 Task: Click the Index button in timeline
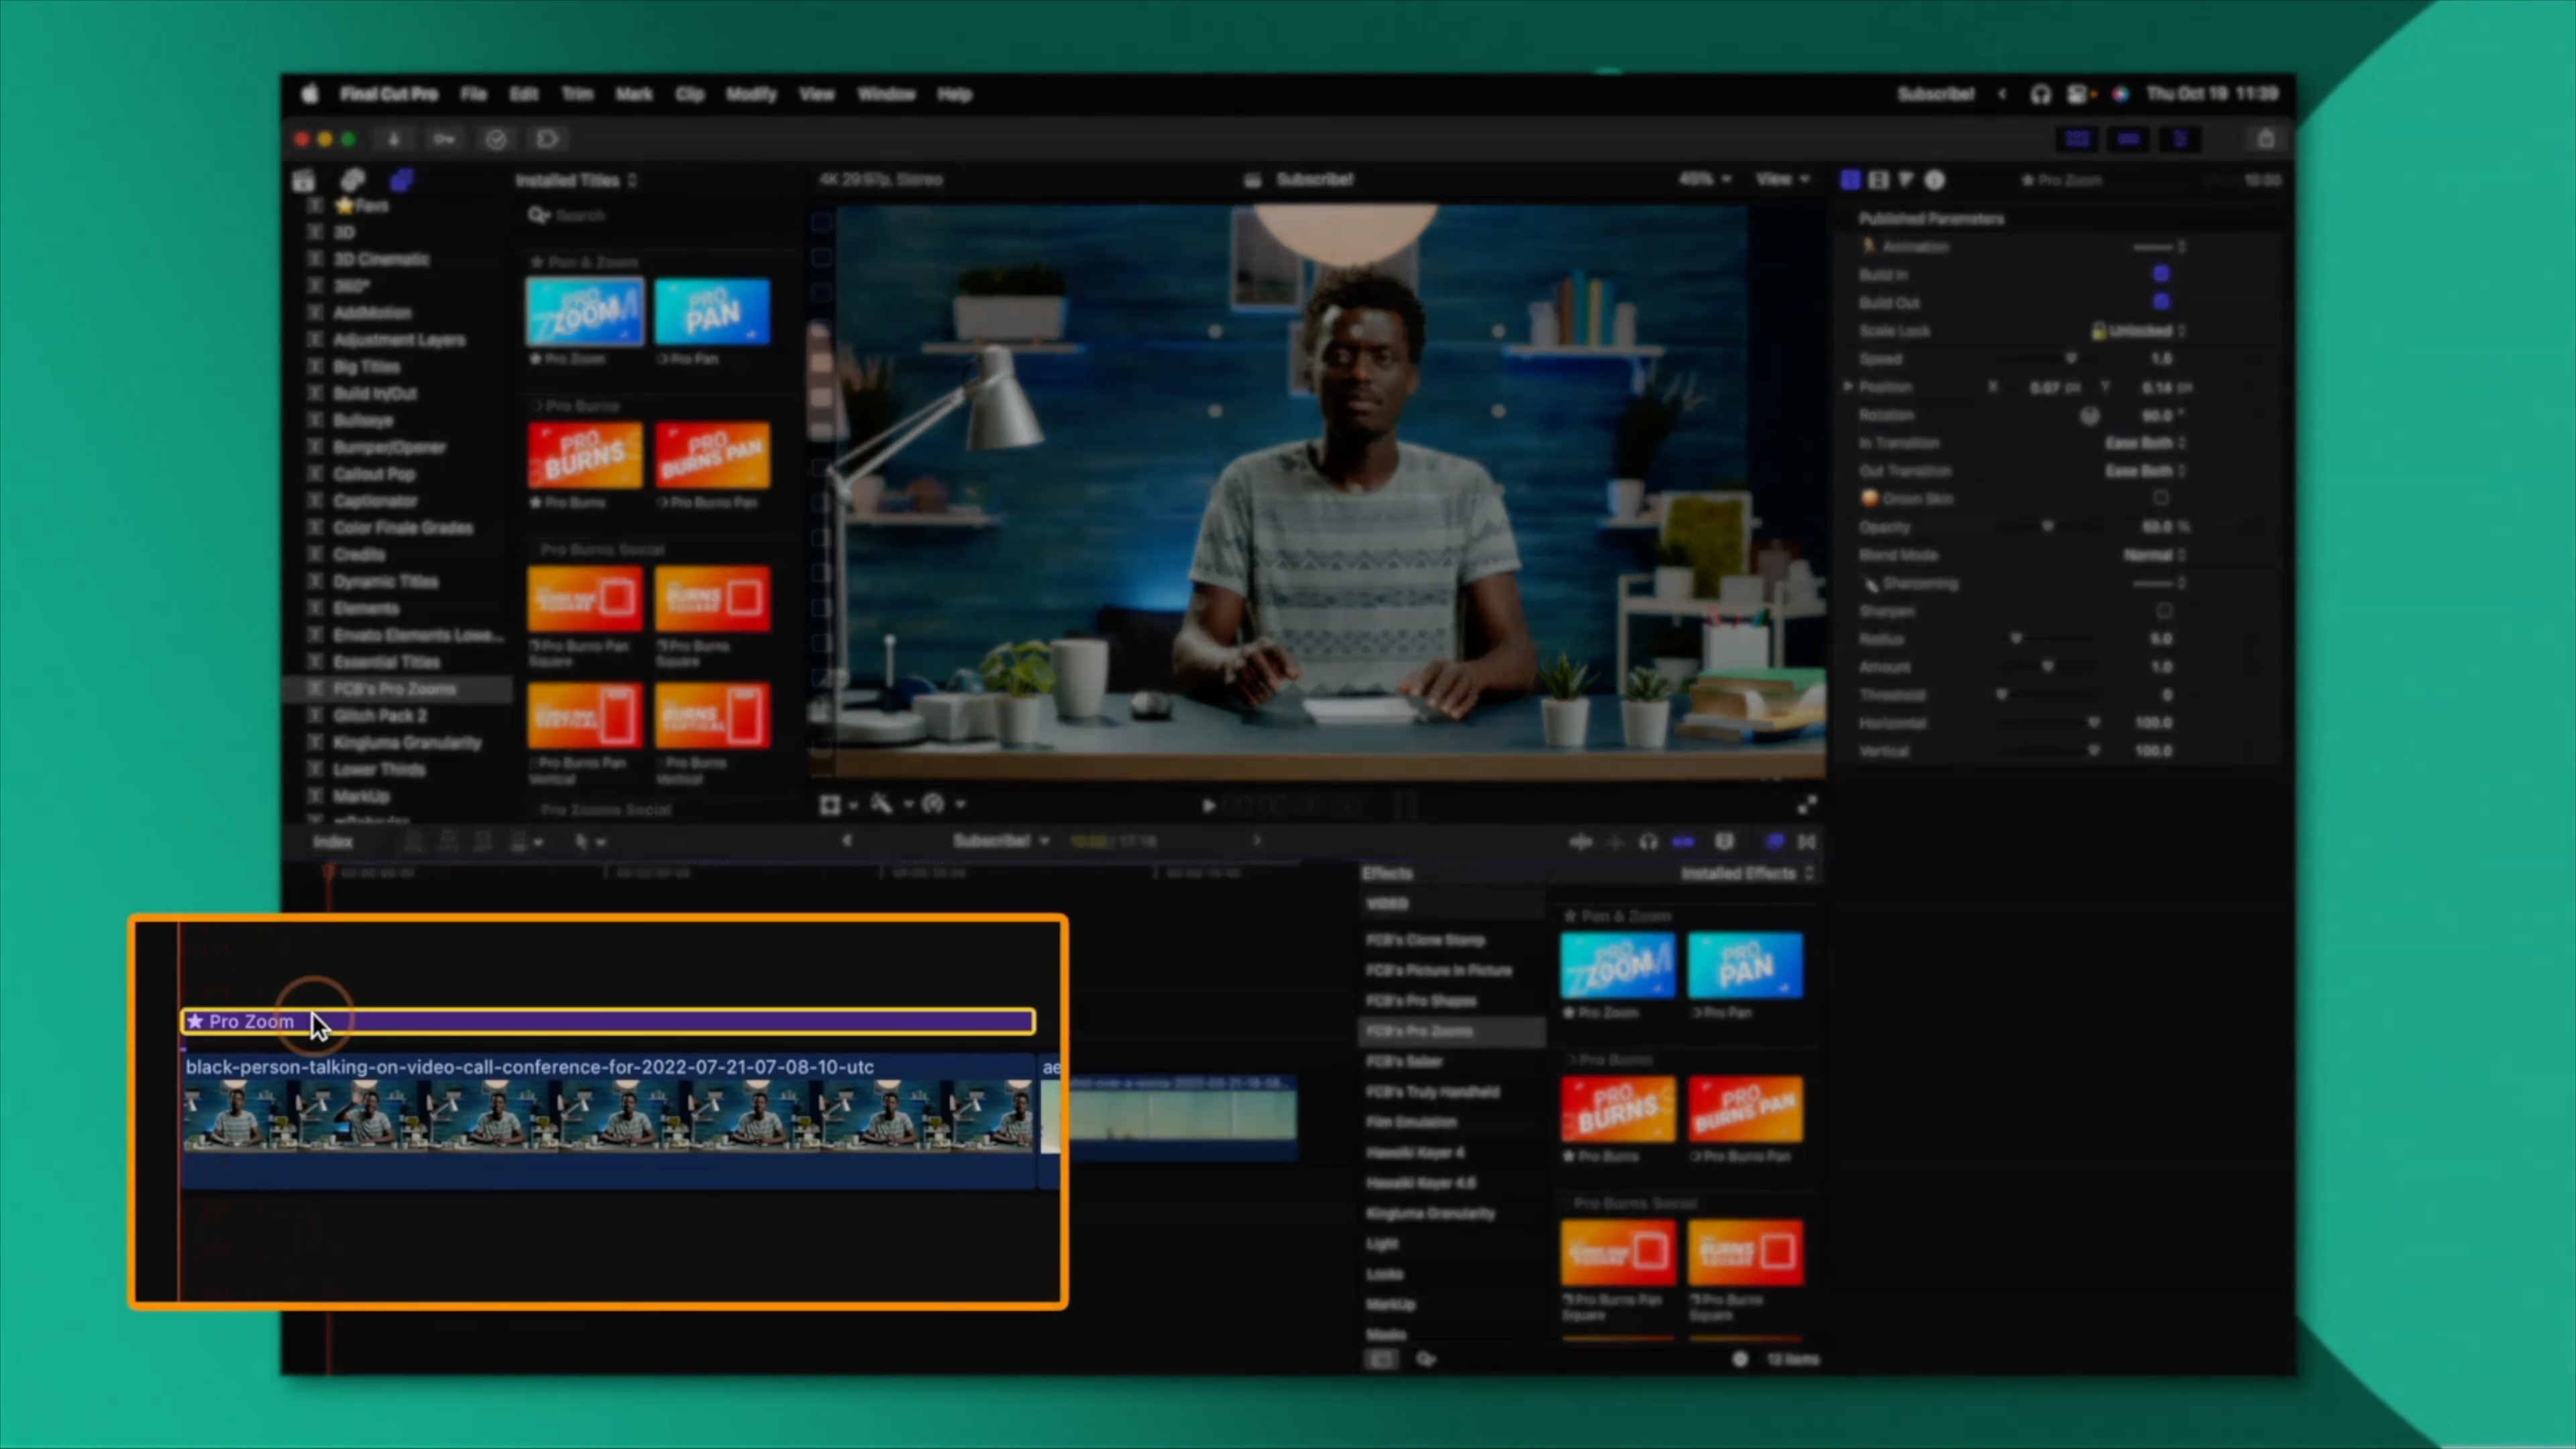[333, 842]
